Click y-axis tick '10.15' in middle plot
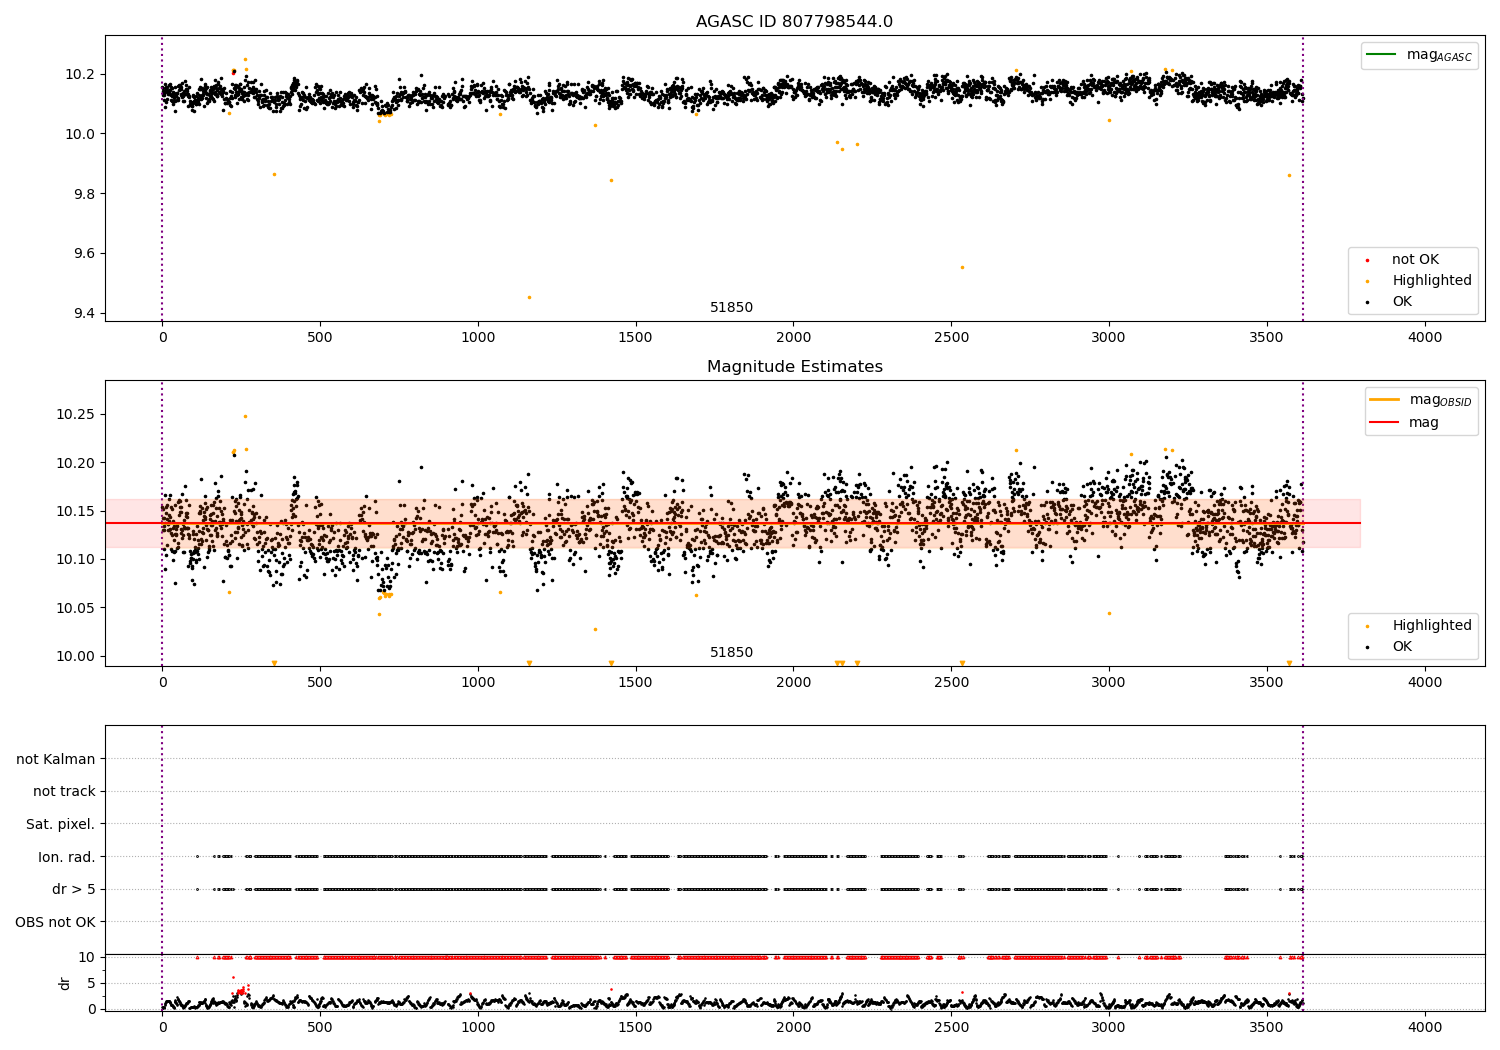 coord(76,511)
